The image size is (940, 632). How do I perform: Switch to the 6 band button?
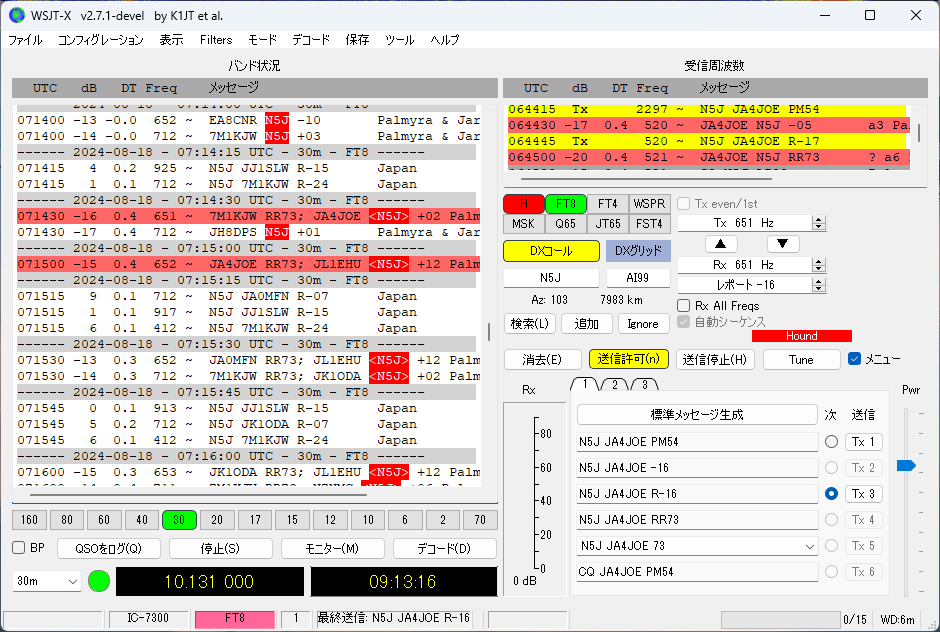[x=405, y=520]
